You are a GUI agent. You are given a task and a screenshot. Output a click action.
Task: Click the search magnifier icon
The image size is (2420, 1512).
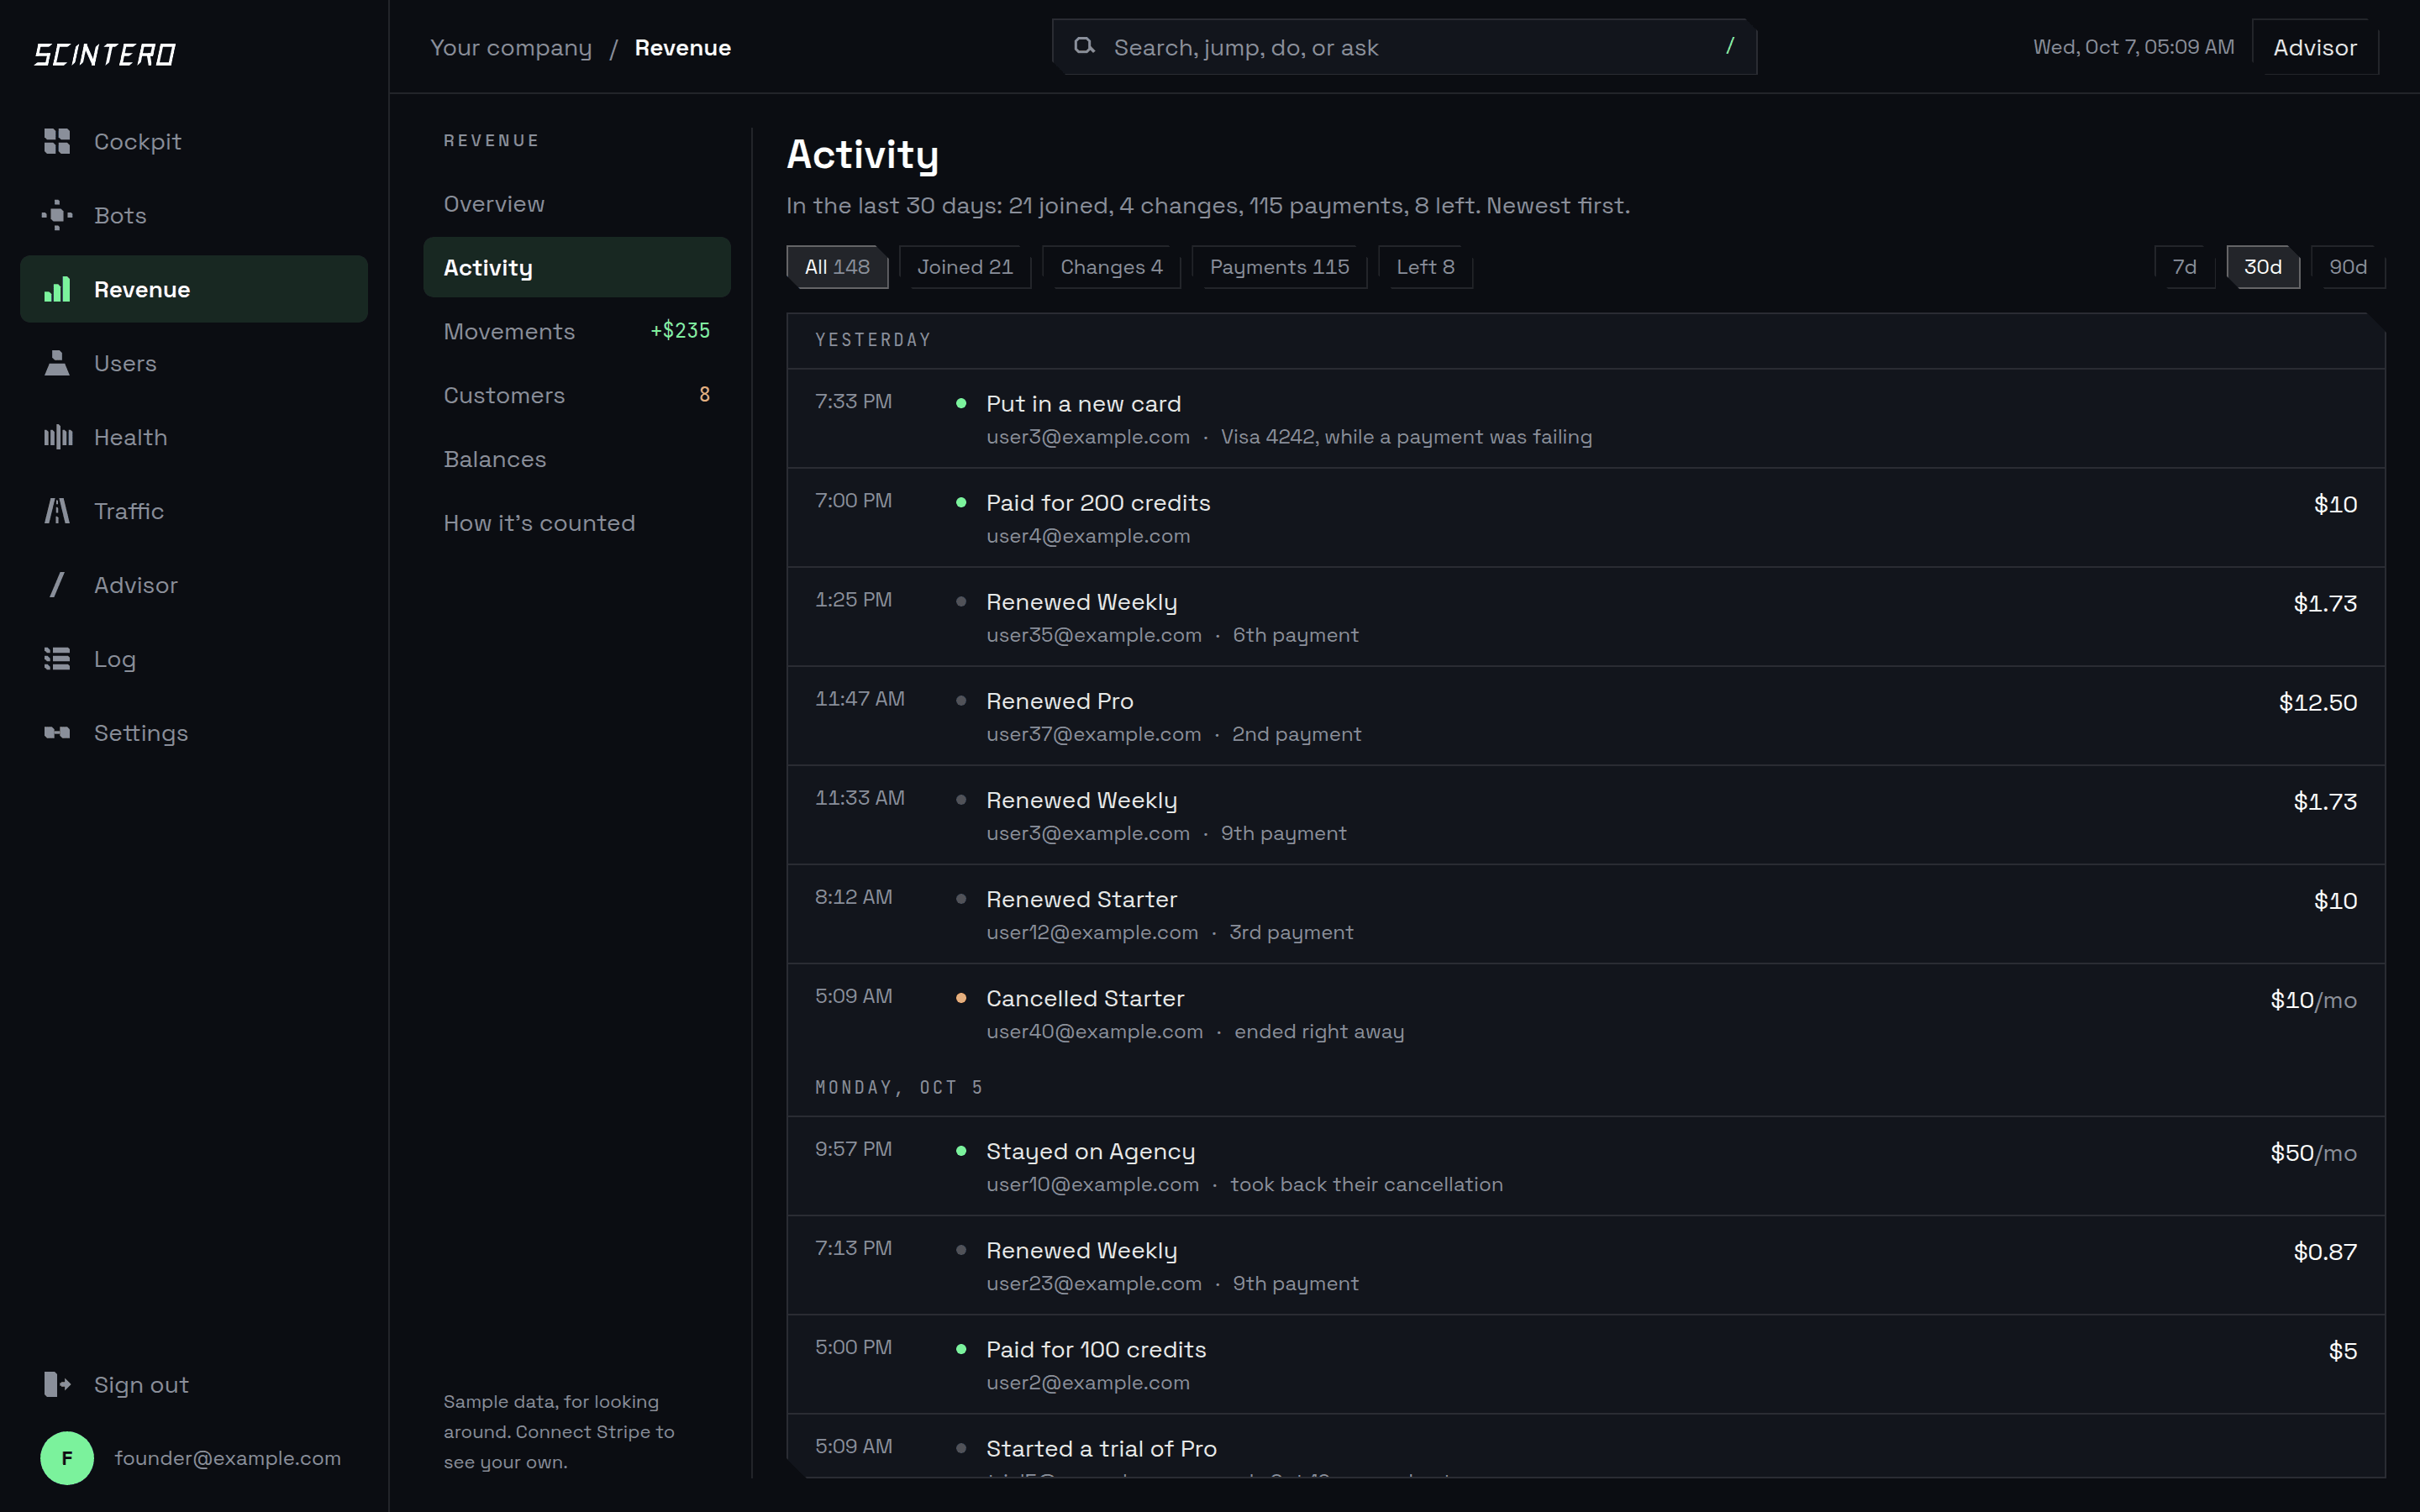1084,46
